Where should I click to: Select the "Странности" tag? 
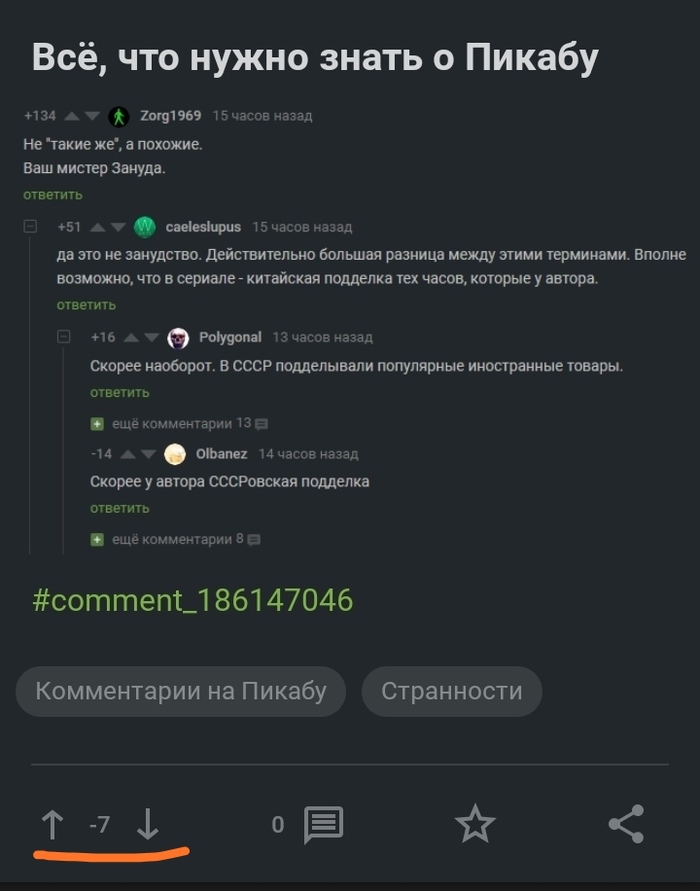click(x=451, y=691)
